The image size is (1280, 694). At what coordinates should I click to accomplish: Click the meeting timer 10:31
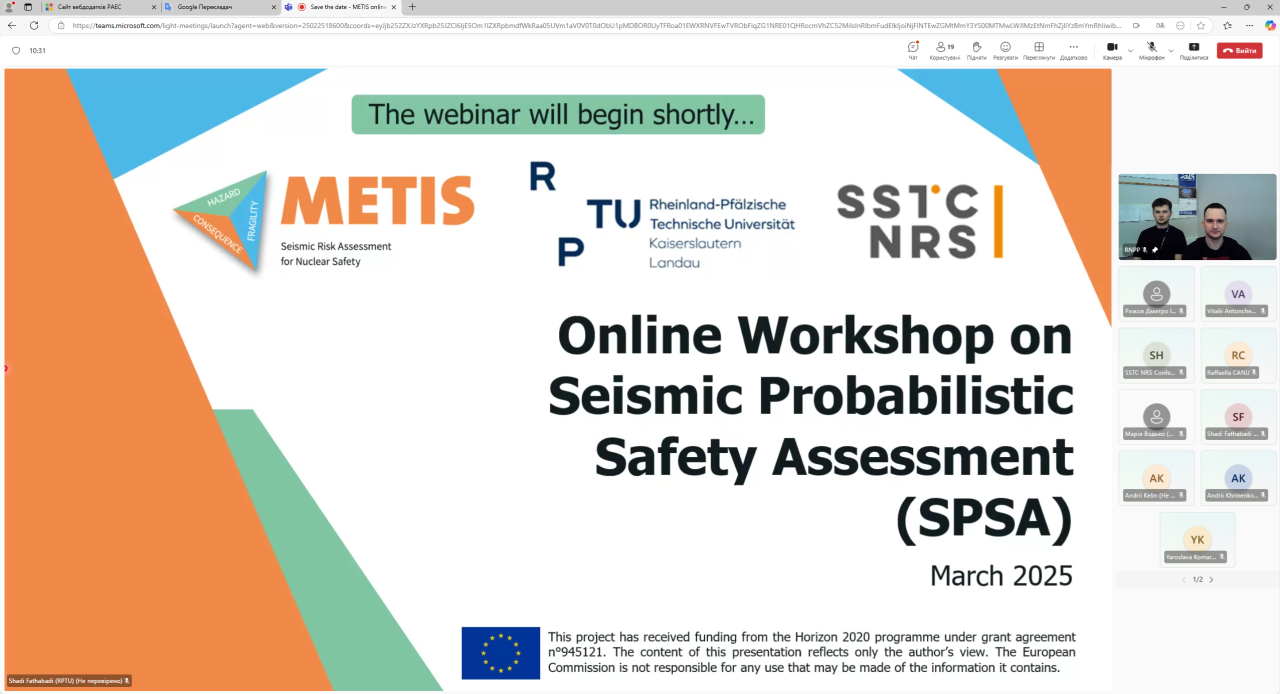point(37,50)
